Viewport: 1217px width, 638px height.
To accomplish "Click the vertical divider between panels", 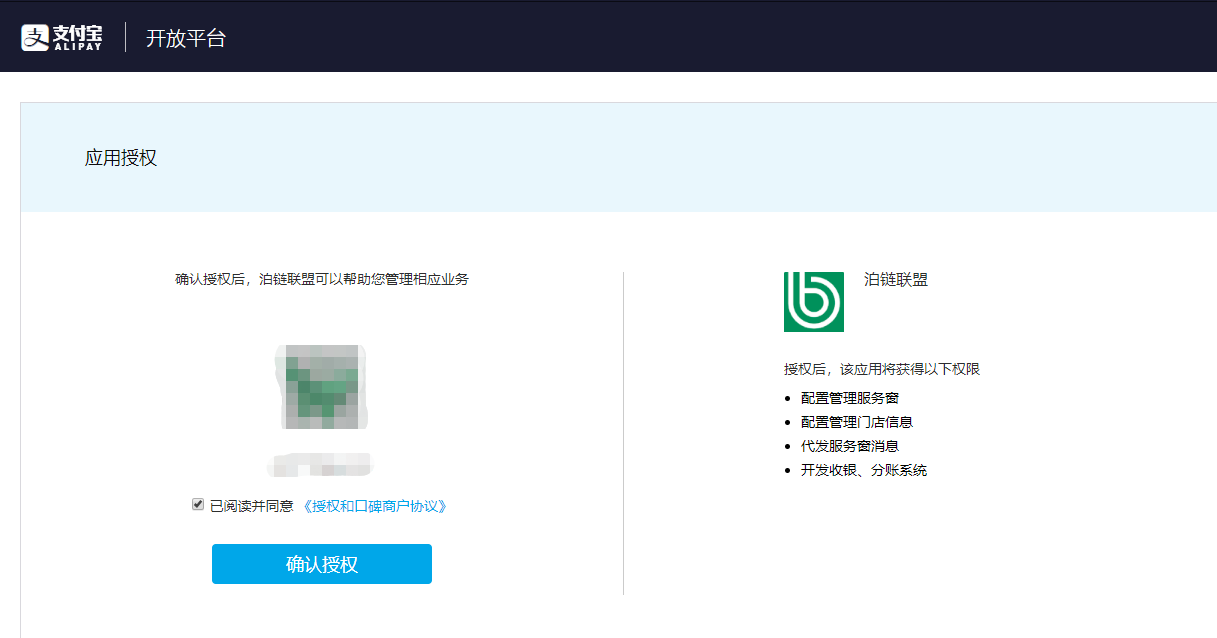I will (x=623, y=432).
